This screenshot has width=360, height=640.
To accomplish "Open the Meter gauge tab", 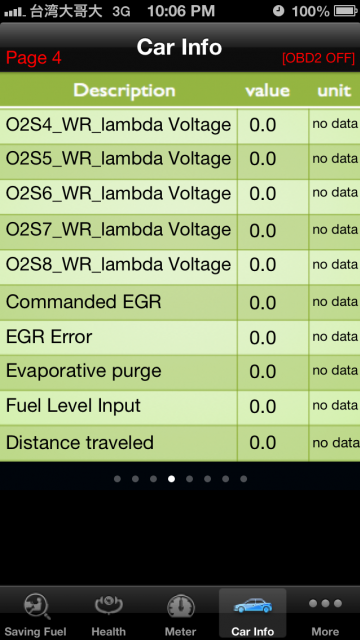I will click(180, 607).
